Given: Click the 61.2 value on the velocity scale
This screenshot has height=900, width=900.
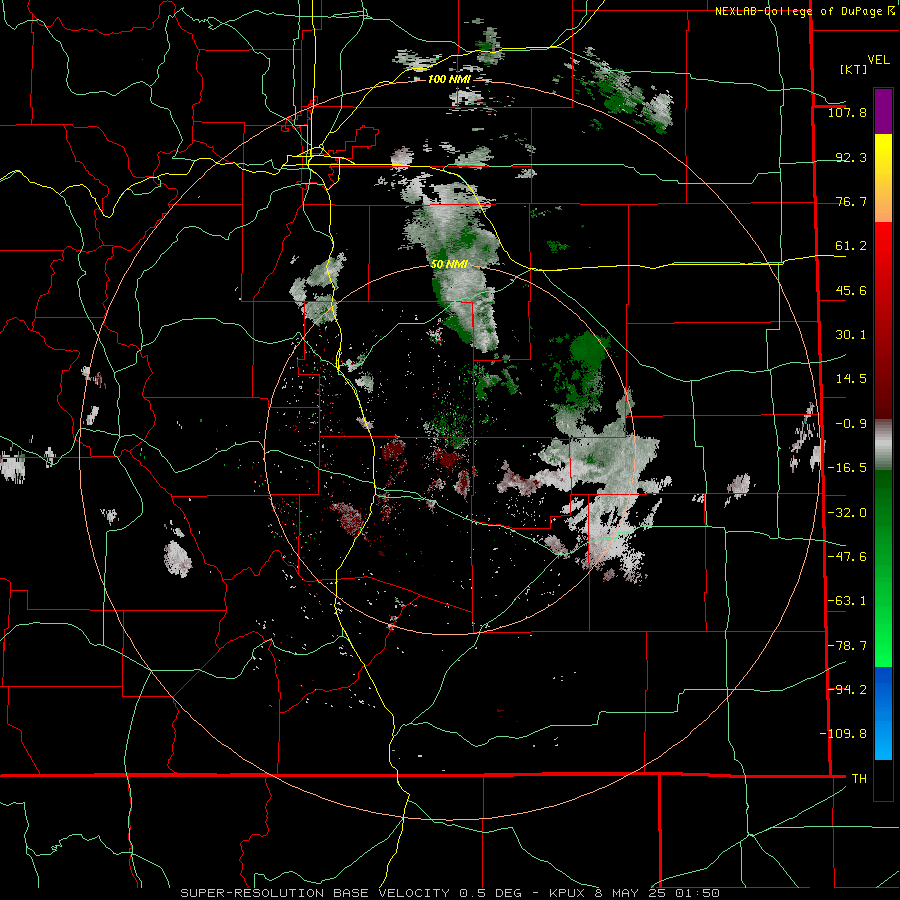Looking at the screenshot, I should [x=851, y=246].
